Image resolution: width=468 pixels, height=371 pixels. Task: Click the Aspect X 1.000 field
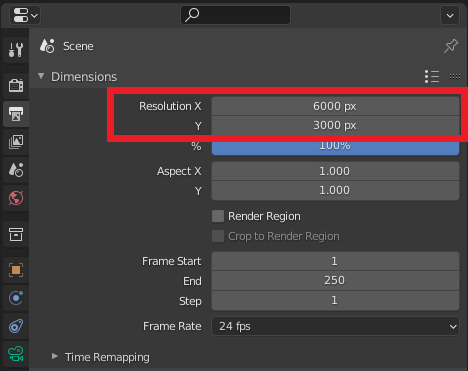(335, 171)
